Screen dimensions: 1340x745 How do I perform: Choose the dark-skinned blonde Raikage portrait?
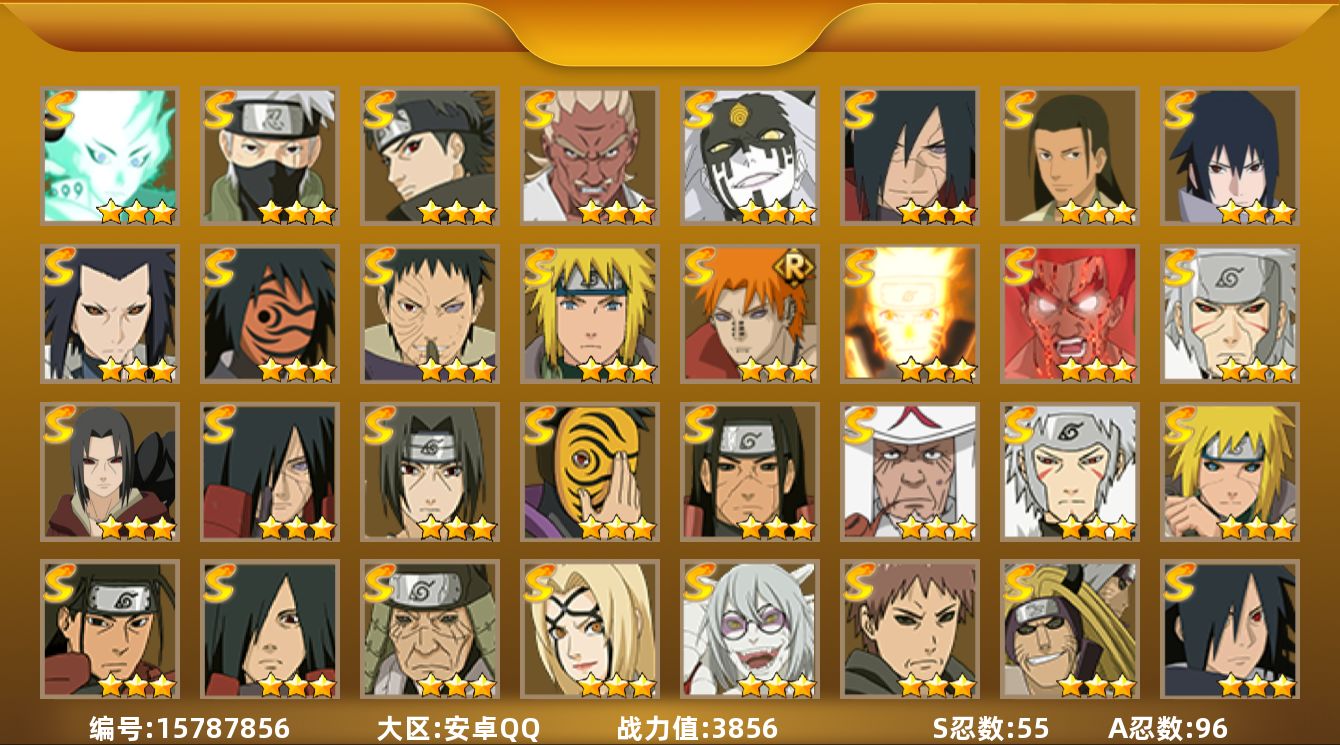click(590, 155)
